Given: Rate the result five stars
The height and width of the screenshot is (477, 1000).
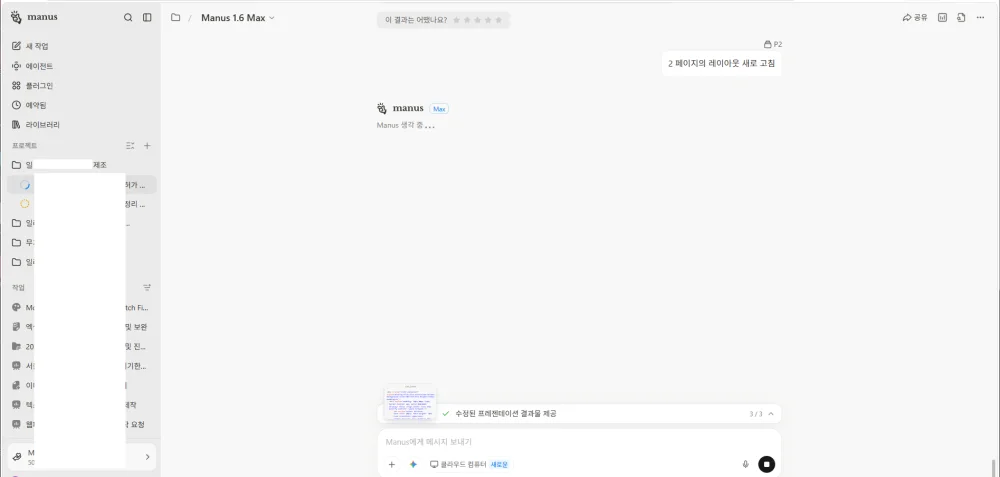Looking at the screenshot, I should (499, 20).
